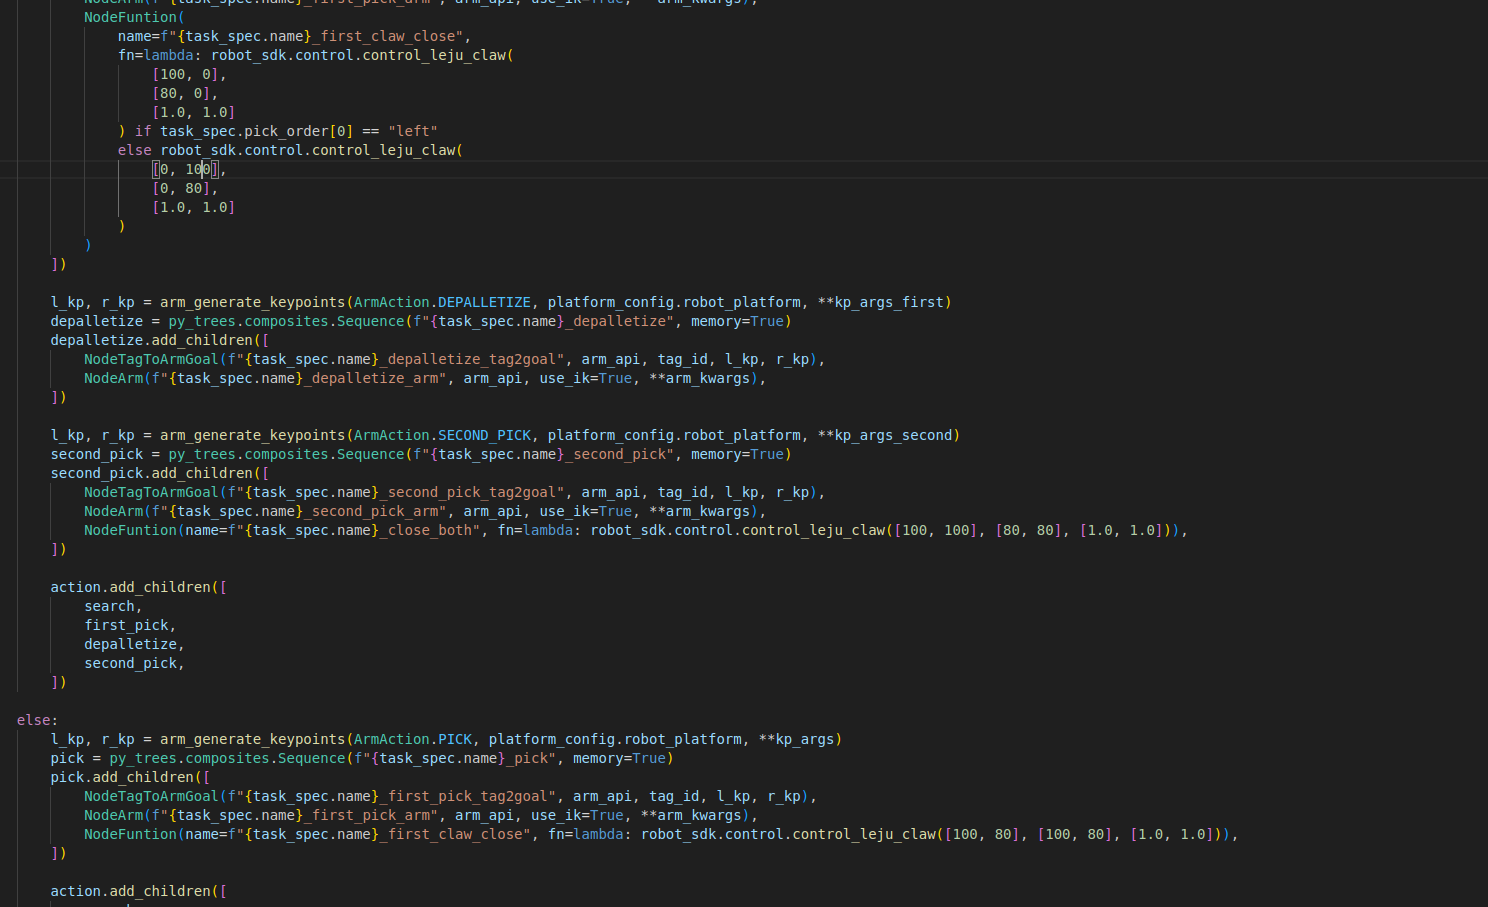Click the "left" string in the pick_order condition
The width and height of the screenshot is (1488, 907).
pos(413,131)
